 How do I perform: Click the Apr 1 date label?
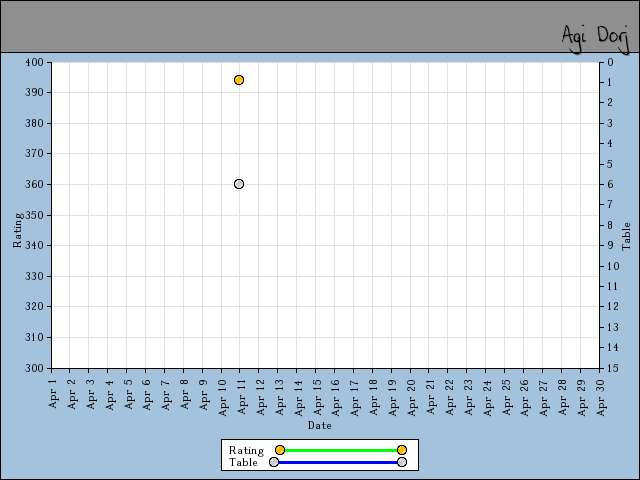click(53, 393)
